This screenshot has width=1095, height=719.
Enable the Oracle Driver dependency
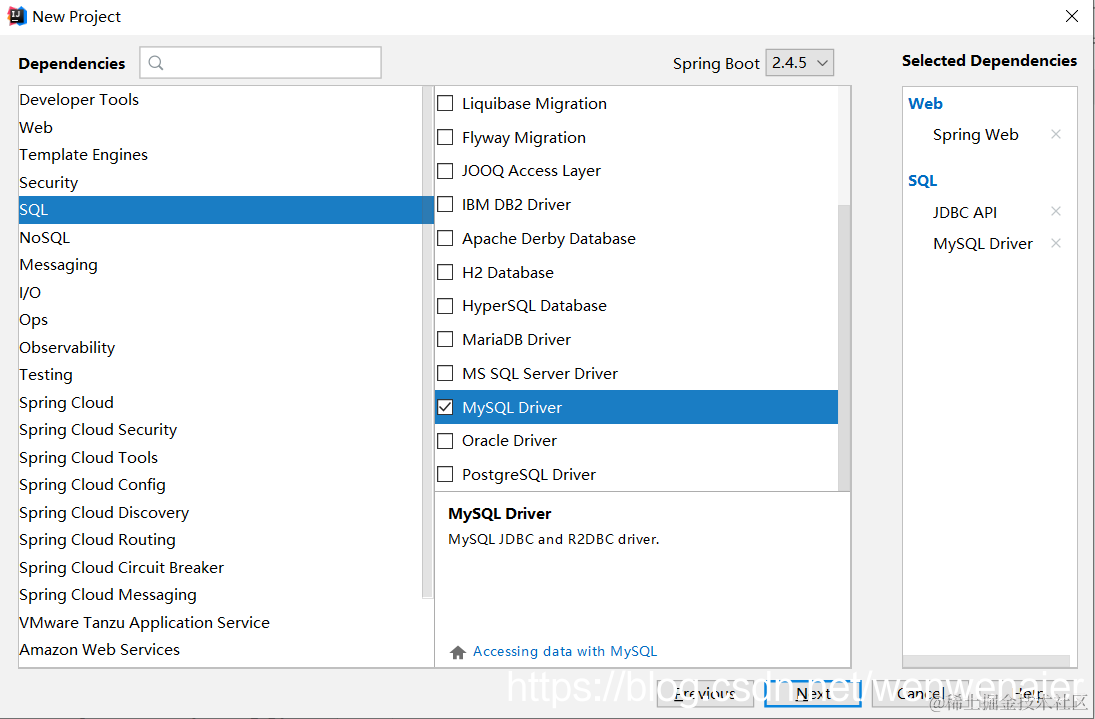pos(445,441)
